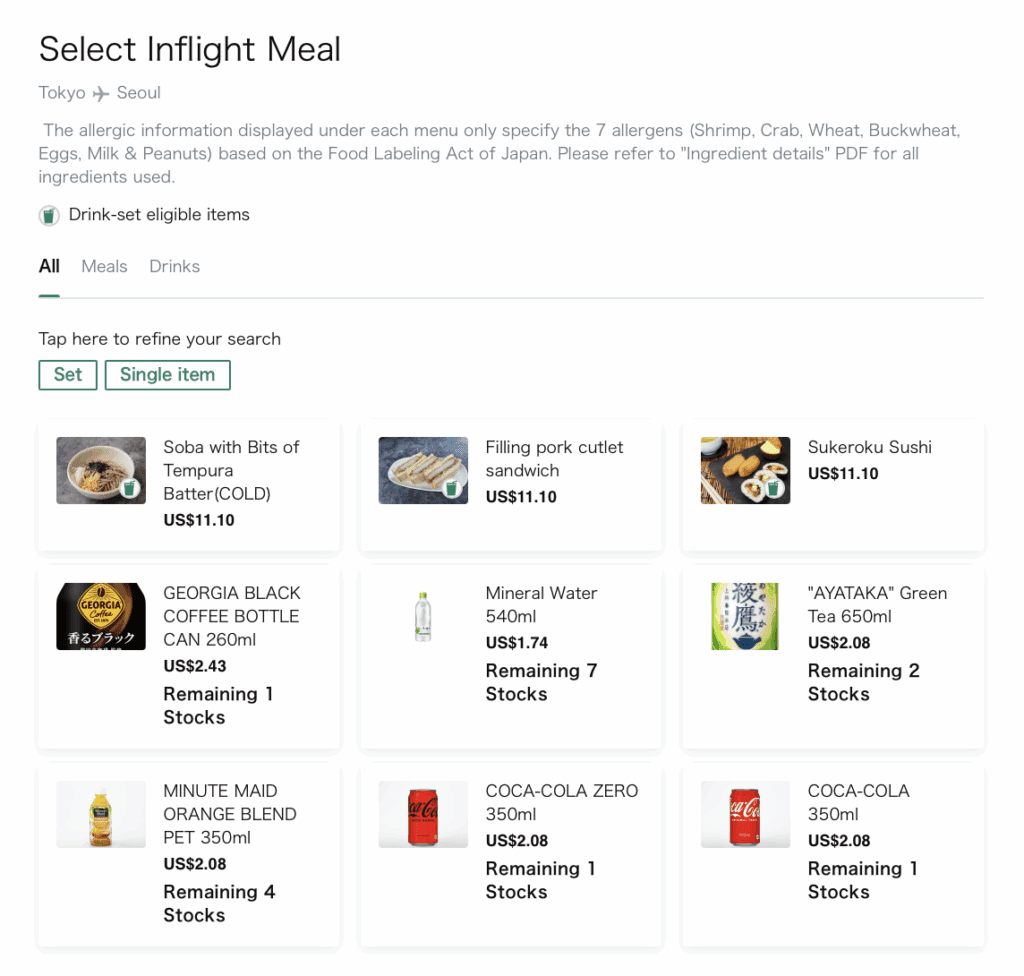Choose Filling pork cutlet sandwich title
Image resolution: width=1024 pixels, height=976 pixels.
coord(554,459)
